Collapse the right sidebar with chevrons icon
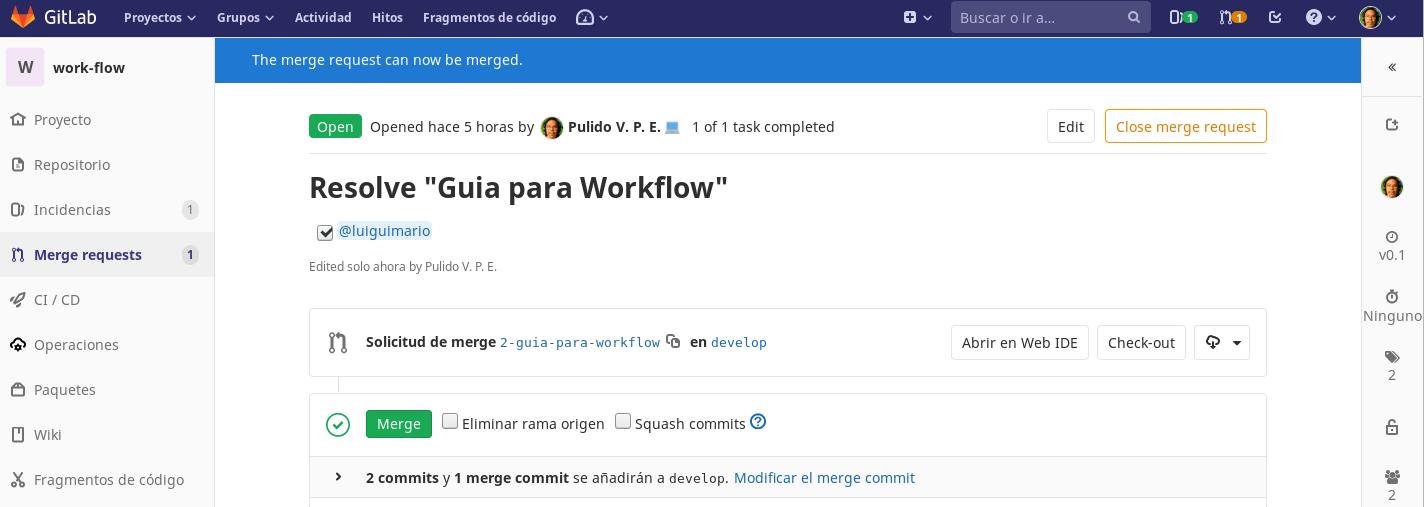This screenshot has height=507, width=1424. click(x=1392, y=67)
